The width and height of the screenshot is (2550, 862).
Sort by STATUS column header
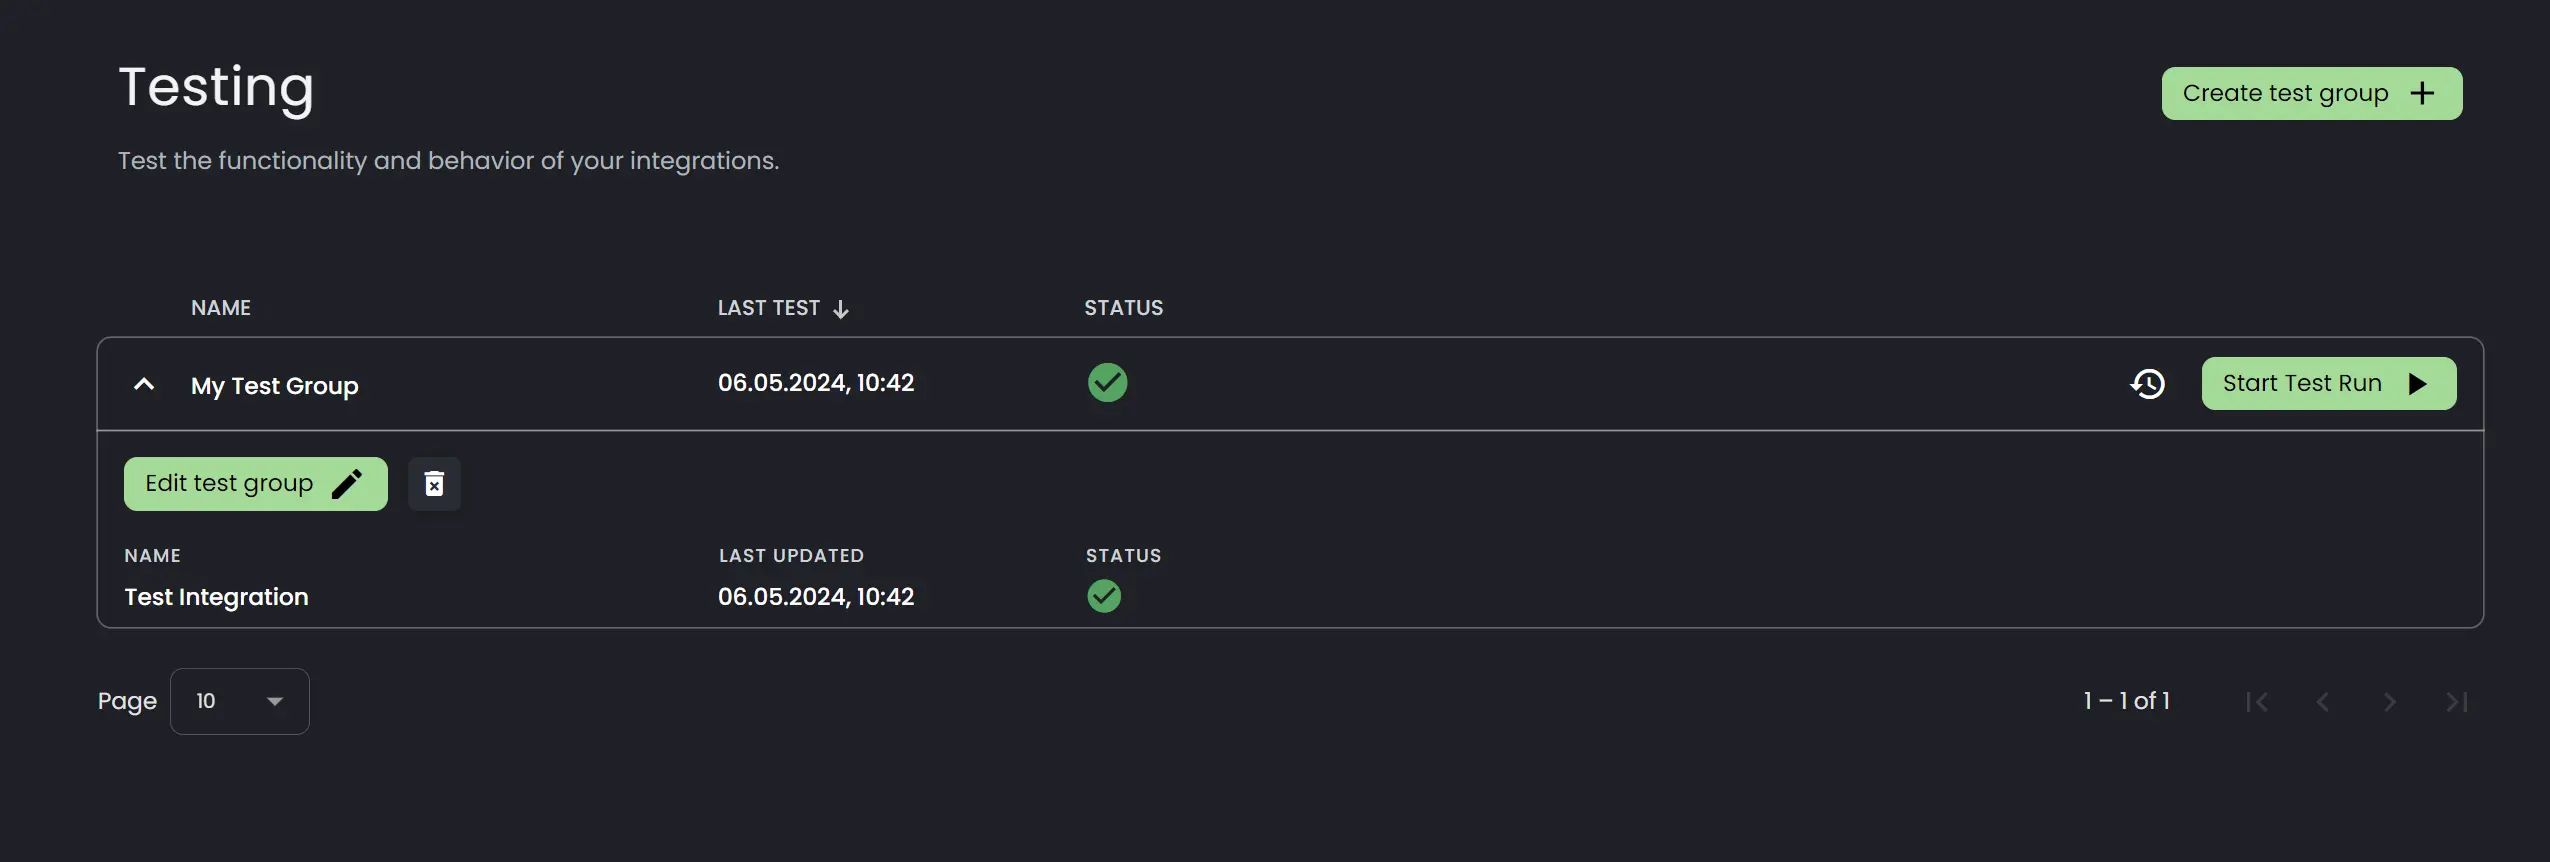1124,308
